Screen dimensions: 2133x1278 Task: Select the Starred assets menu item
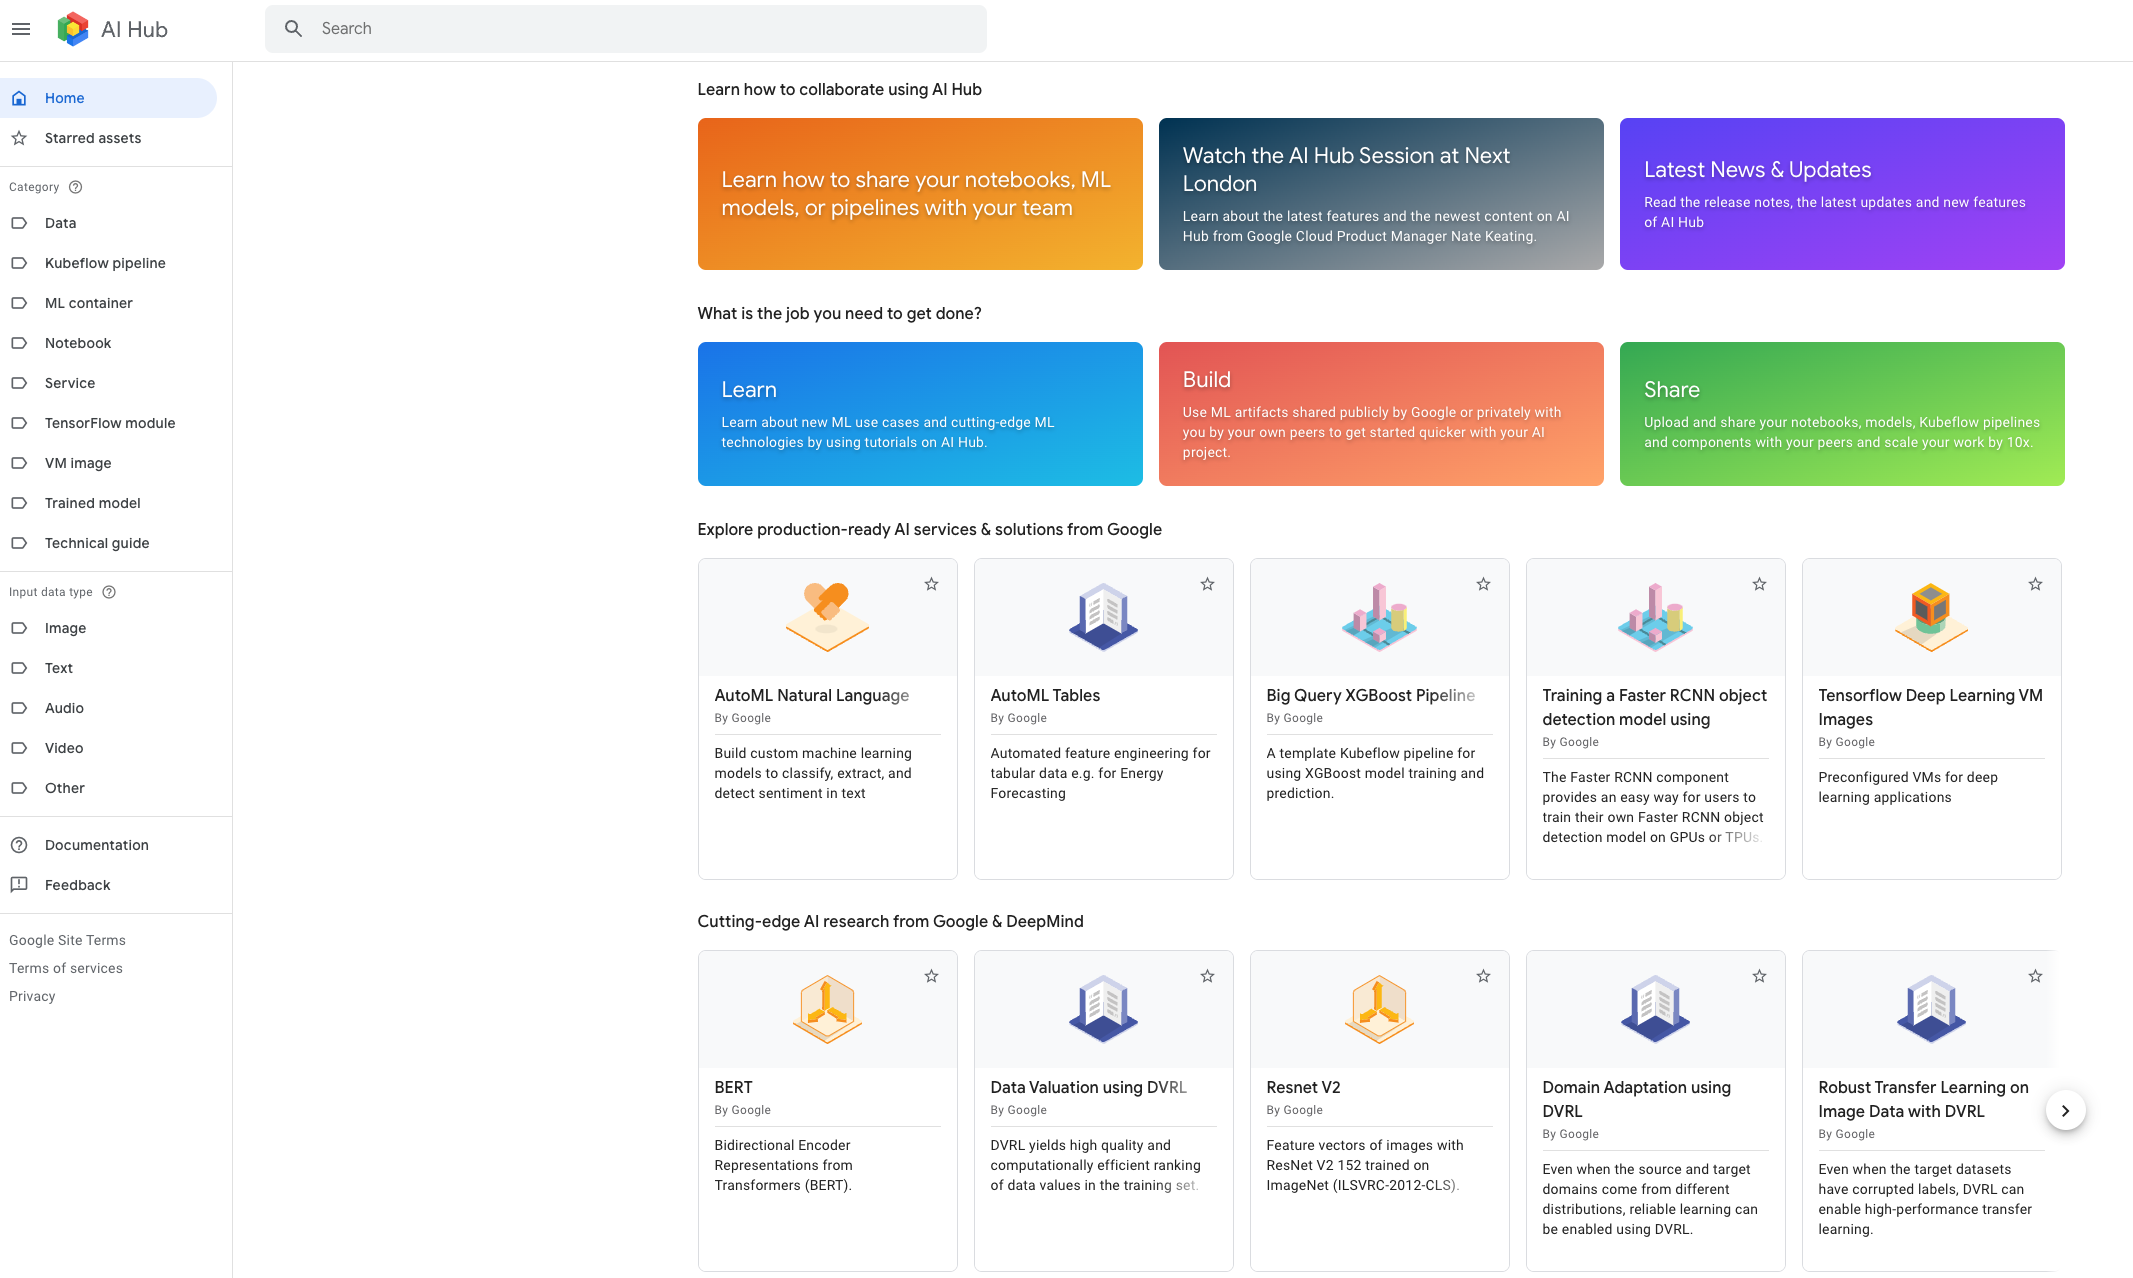(92, 138)
